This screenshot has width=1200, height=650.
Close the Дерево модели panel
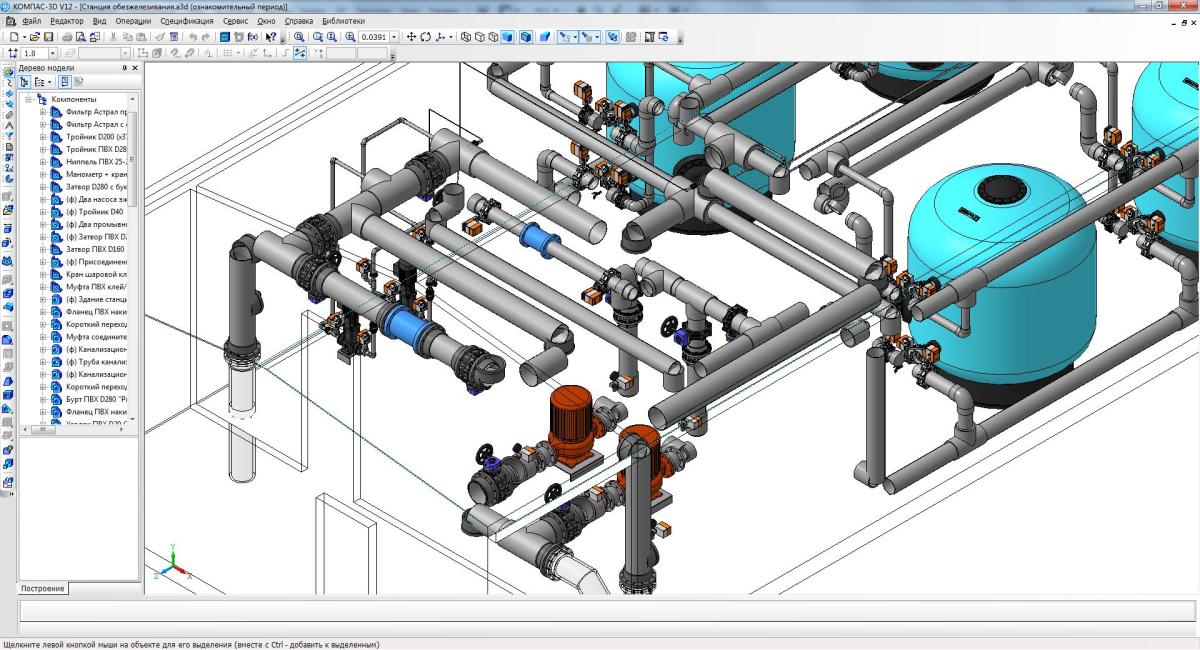pos(135,67)
